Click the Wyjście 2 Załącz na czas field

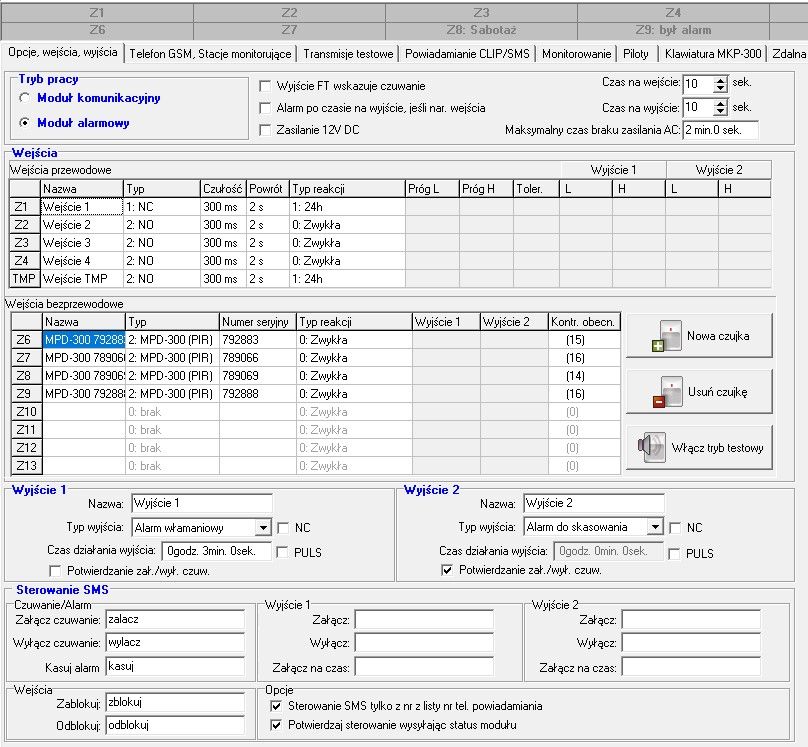point(691,667)
